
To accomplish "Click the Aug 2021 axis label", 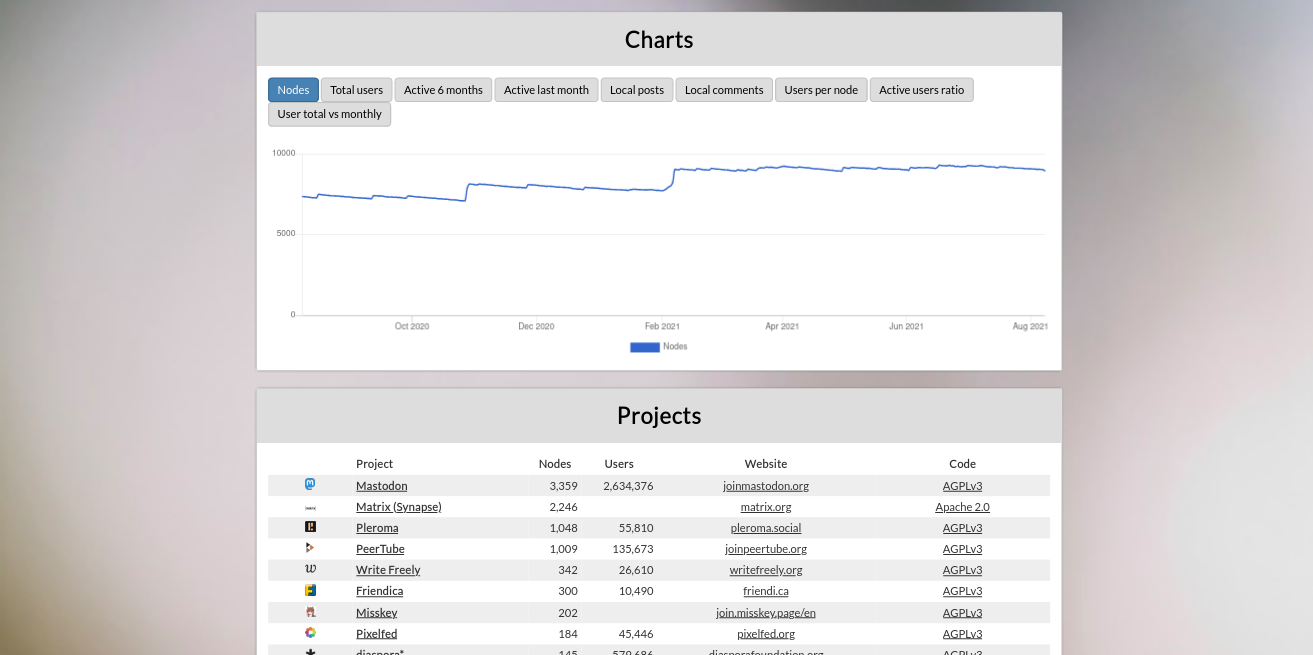I will coord(1030,326).
